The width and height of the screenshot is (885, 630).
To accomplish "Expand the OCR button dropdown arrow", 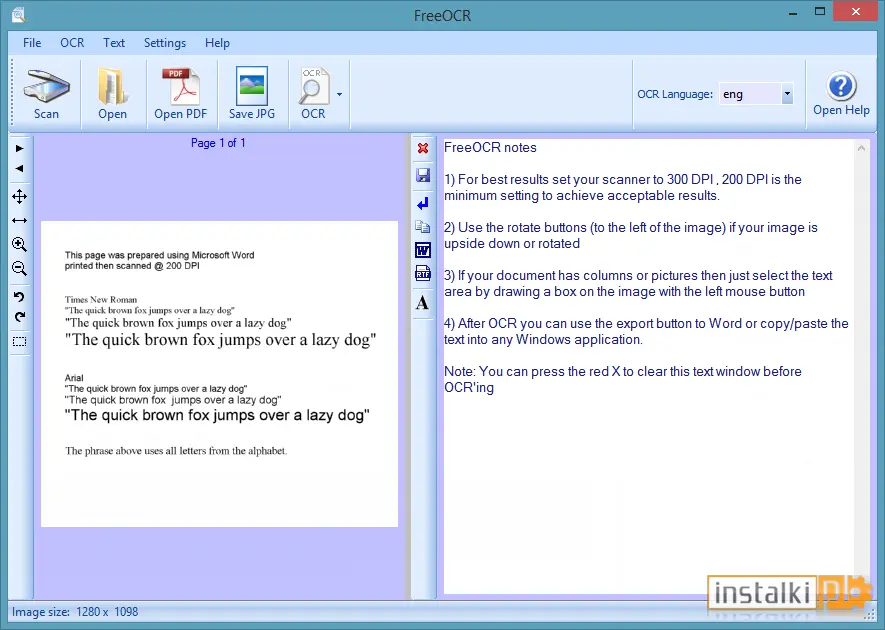I will point(339,94).
